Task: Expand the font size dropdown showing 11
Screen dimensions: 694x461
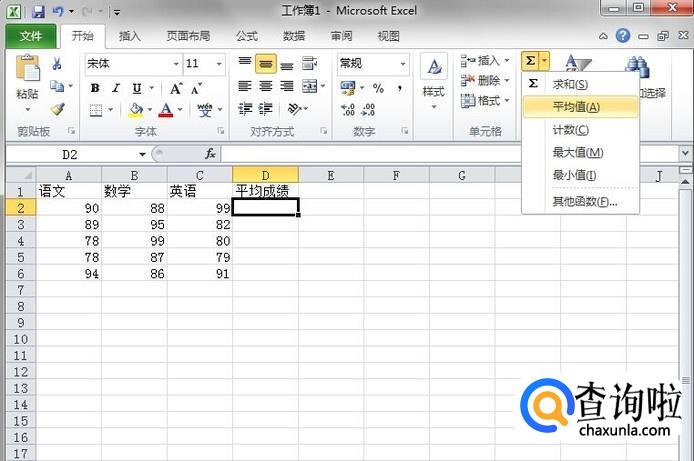Action: 205,64
